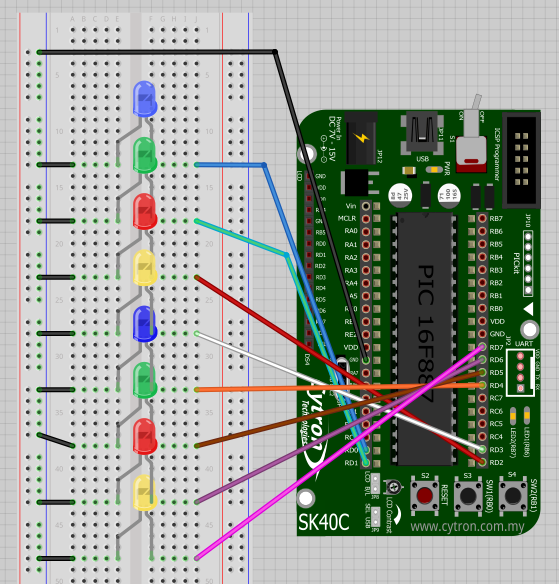Click the RD1 header pin with the teal wire
Image resolution: width=559 pixels, height=584 pixels.
366,463
